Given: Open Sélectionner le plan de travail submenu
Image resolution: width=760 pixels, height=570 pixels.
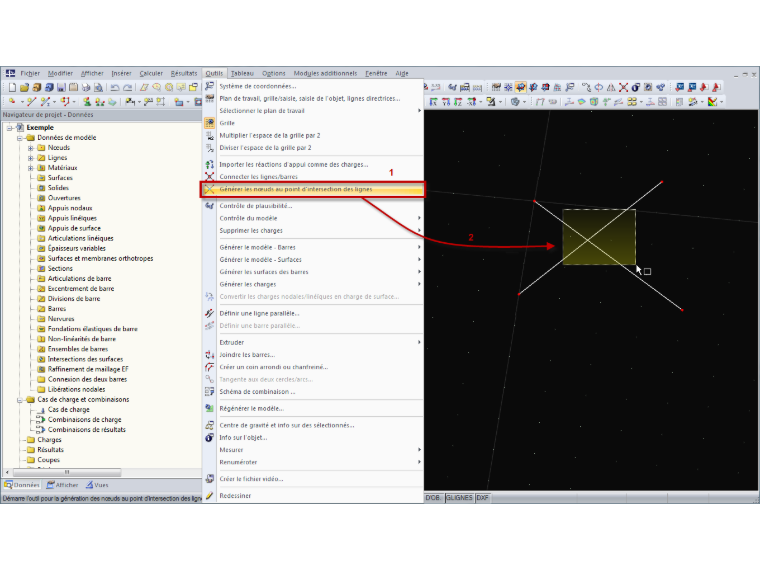Looking at the screenshot, I should click(313, 111).
